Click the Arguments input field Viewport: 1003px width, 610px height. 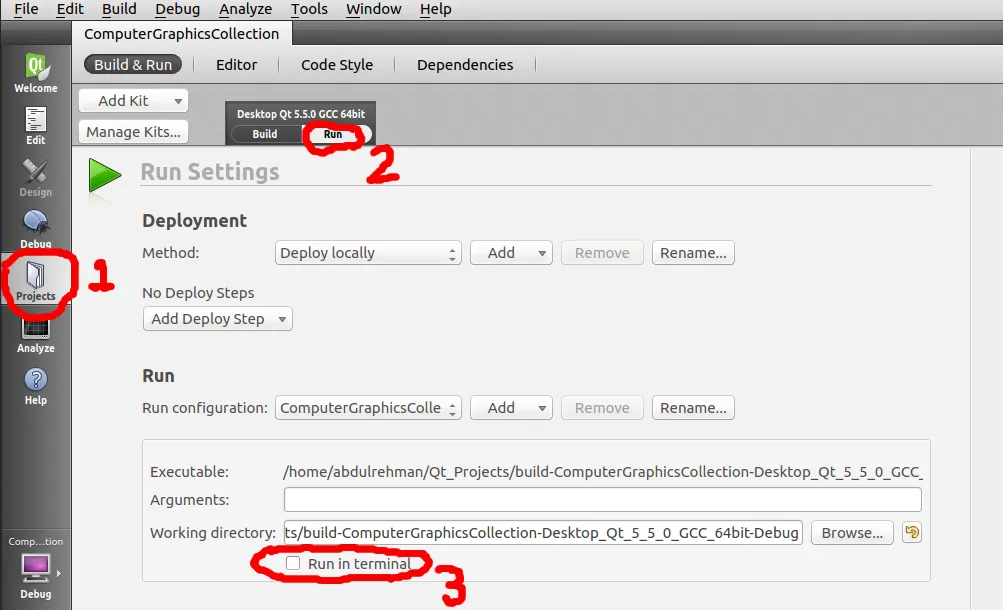pyautogui.click(x=603, y=499)
